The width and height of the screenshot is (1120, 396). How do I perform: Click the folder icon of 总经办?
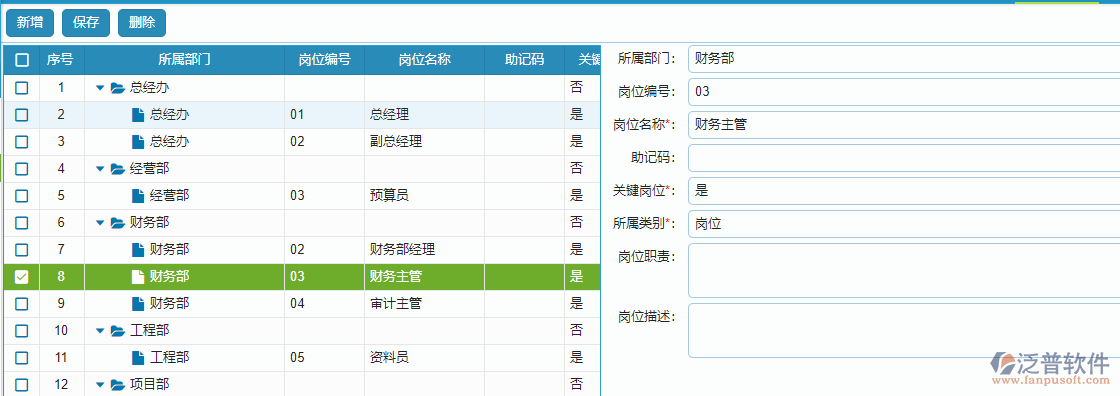coord(118,88)
